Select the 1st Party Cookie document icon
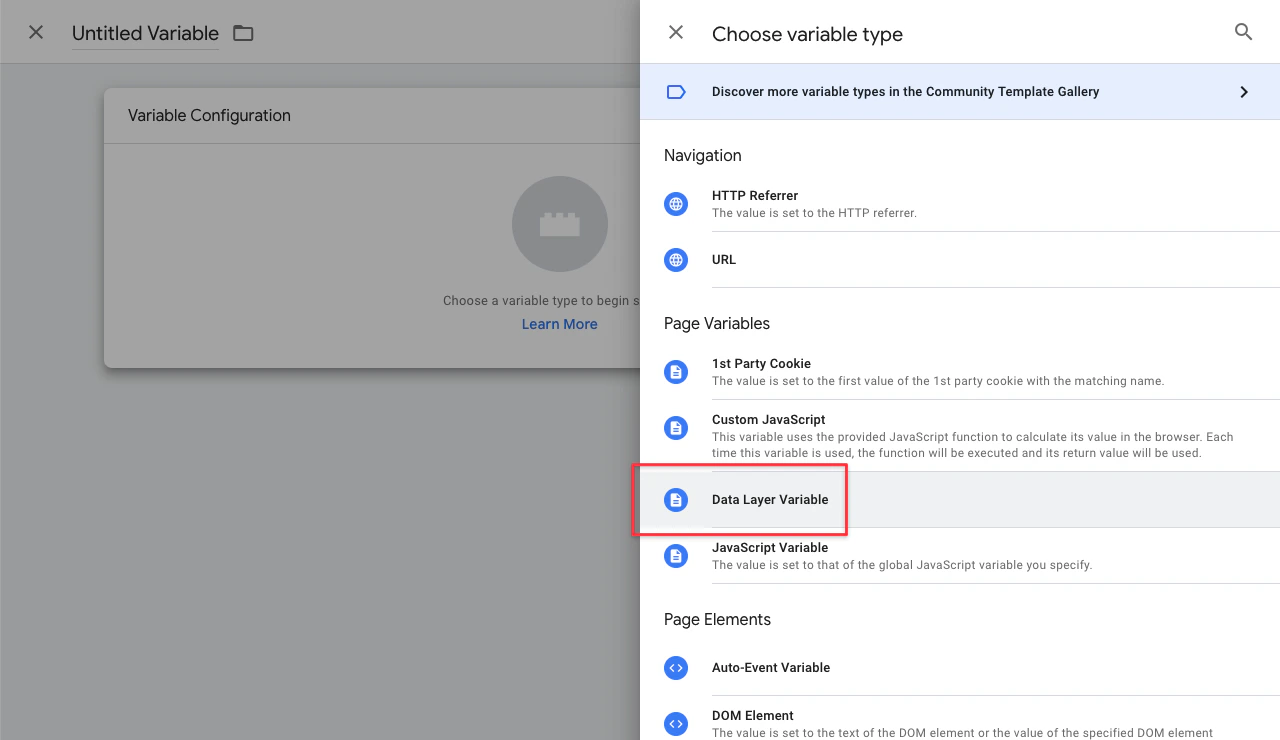Image resolution: width=1280 pixels, height=740 pixels. (676, 371)
